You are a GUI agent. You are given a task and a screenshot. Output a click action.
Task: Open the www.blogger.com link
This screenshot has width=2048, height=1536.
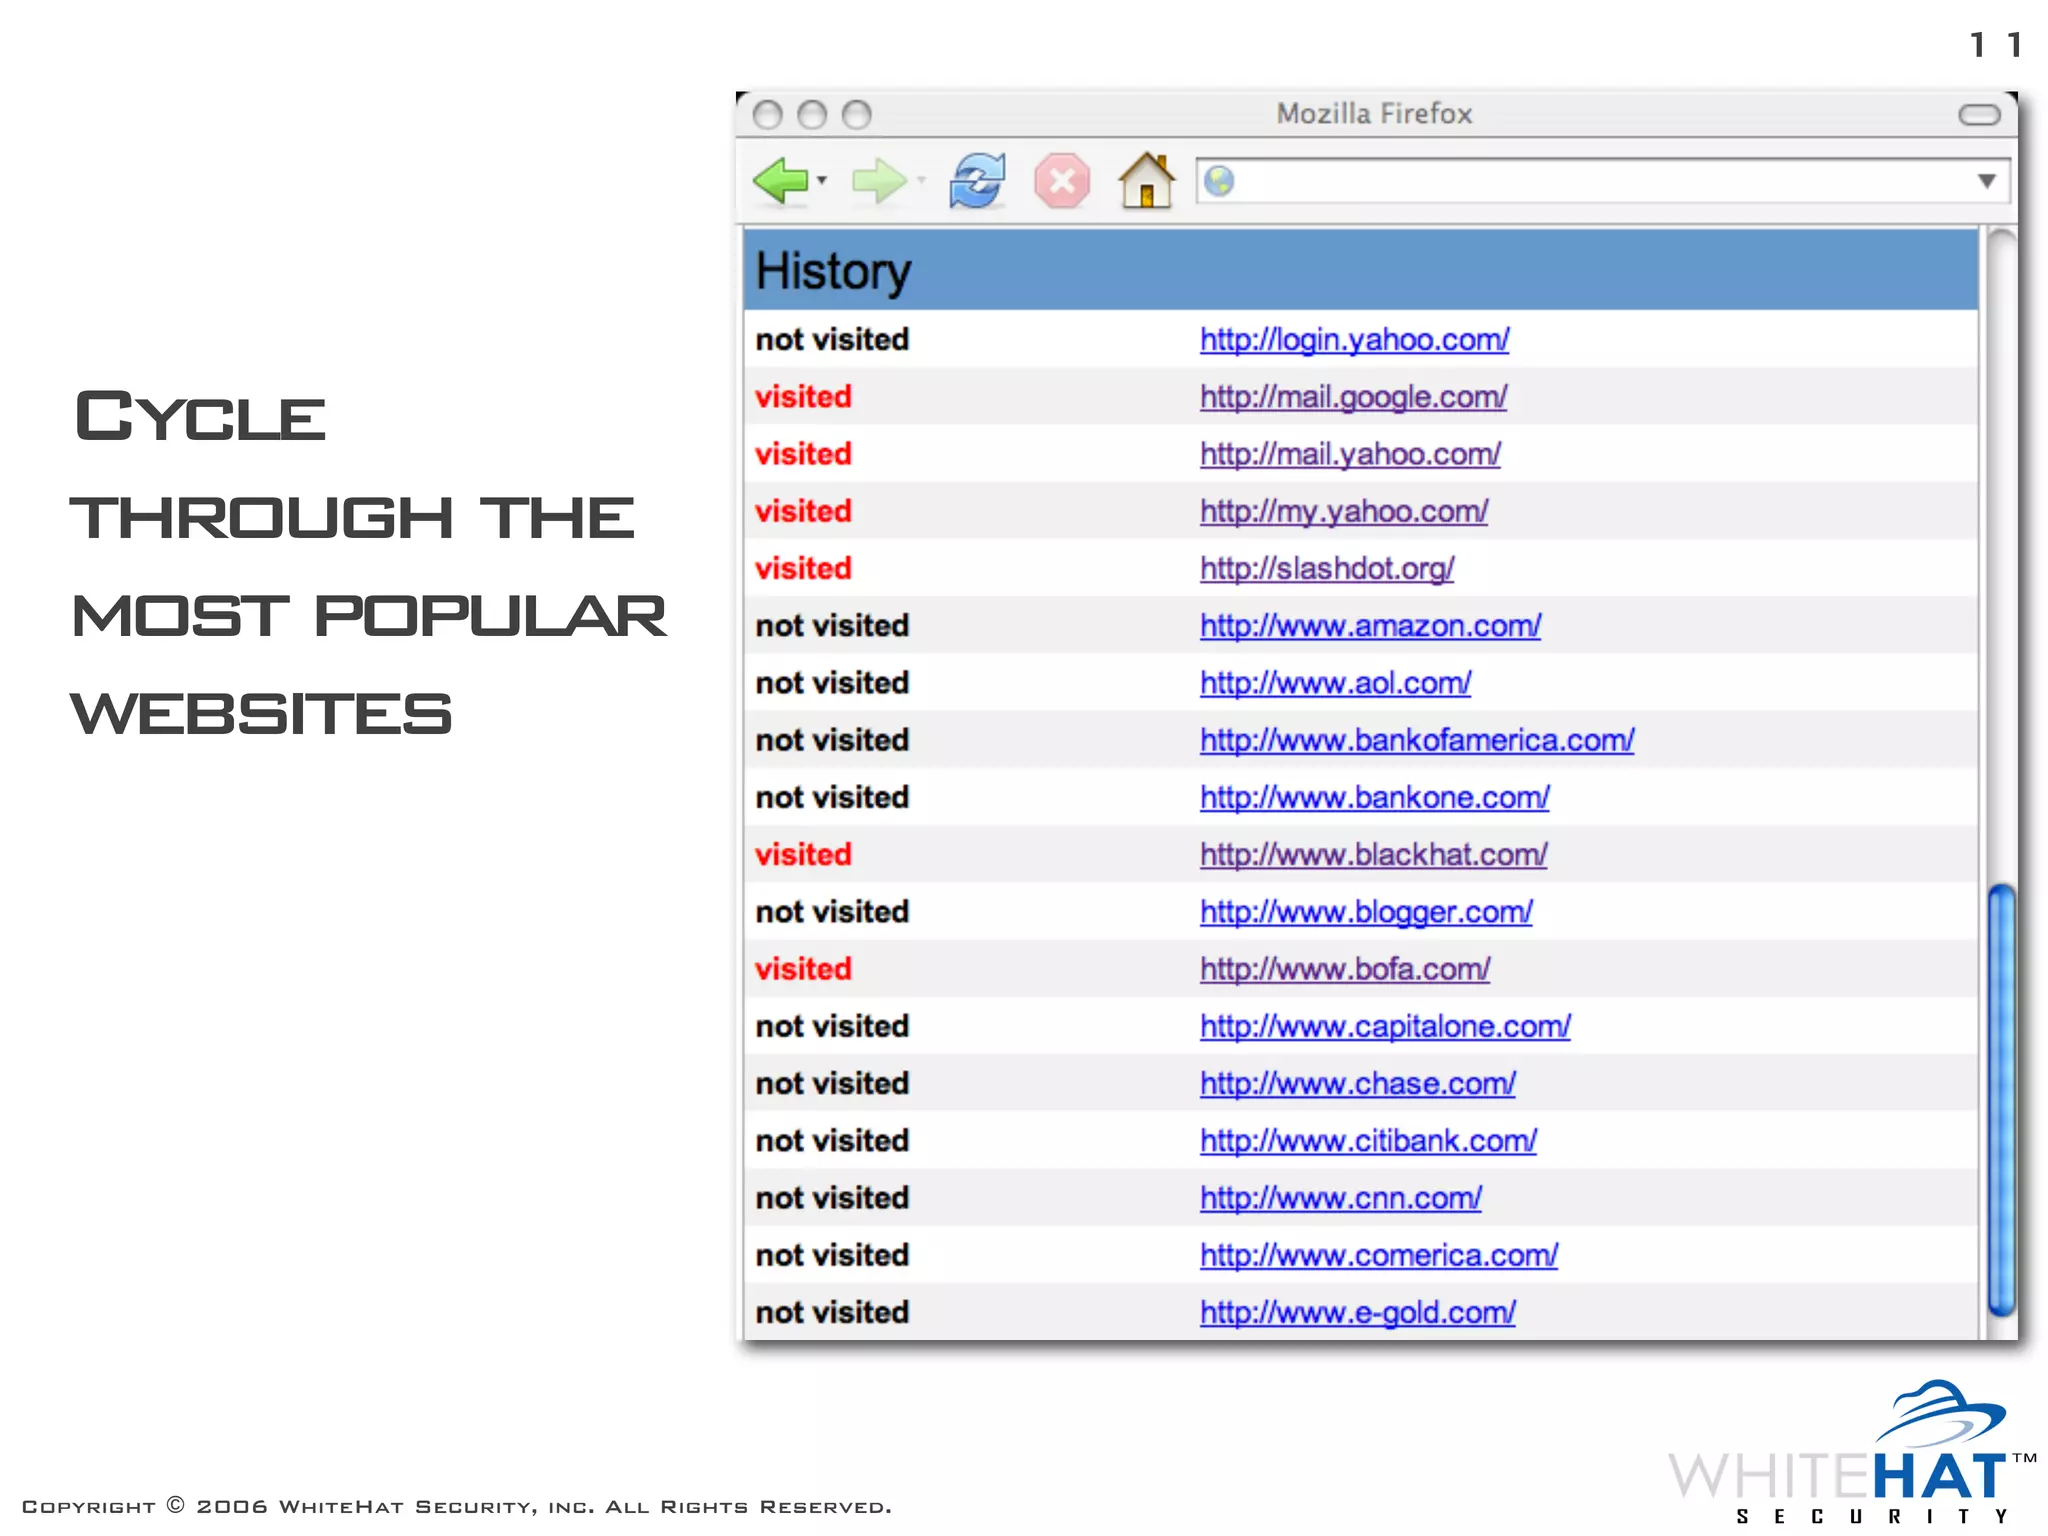point(1366,912)
